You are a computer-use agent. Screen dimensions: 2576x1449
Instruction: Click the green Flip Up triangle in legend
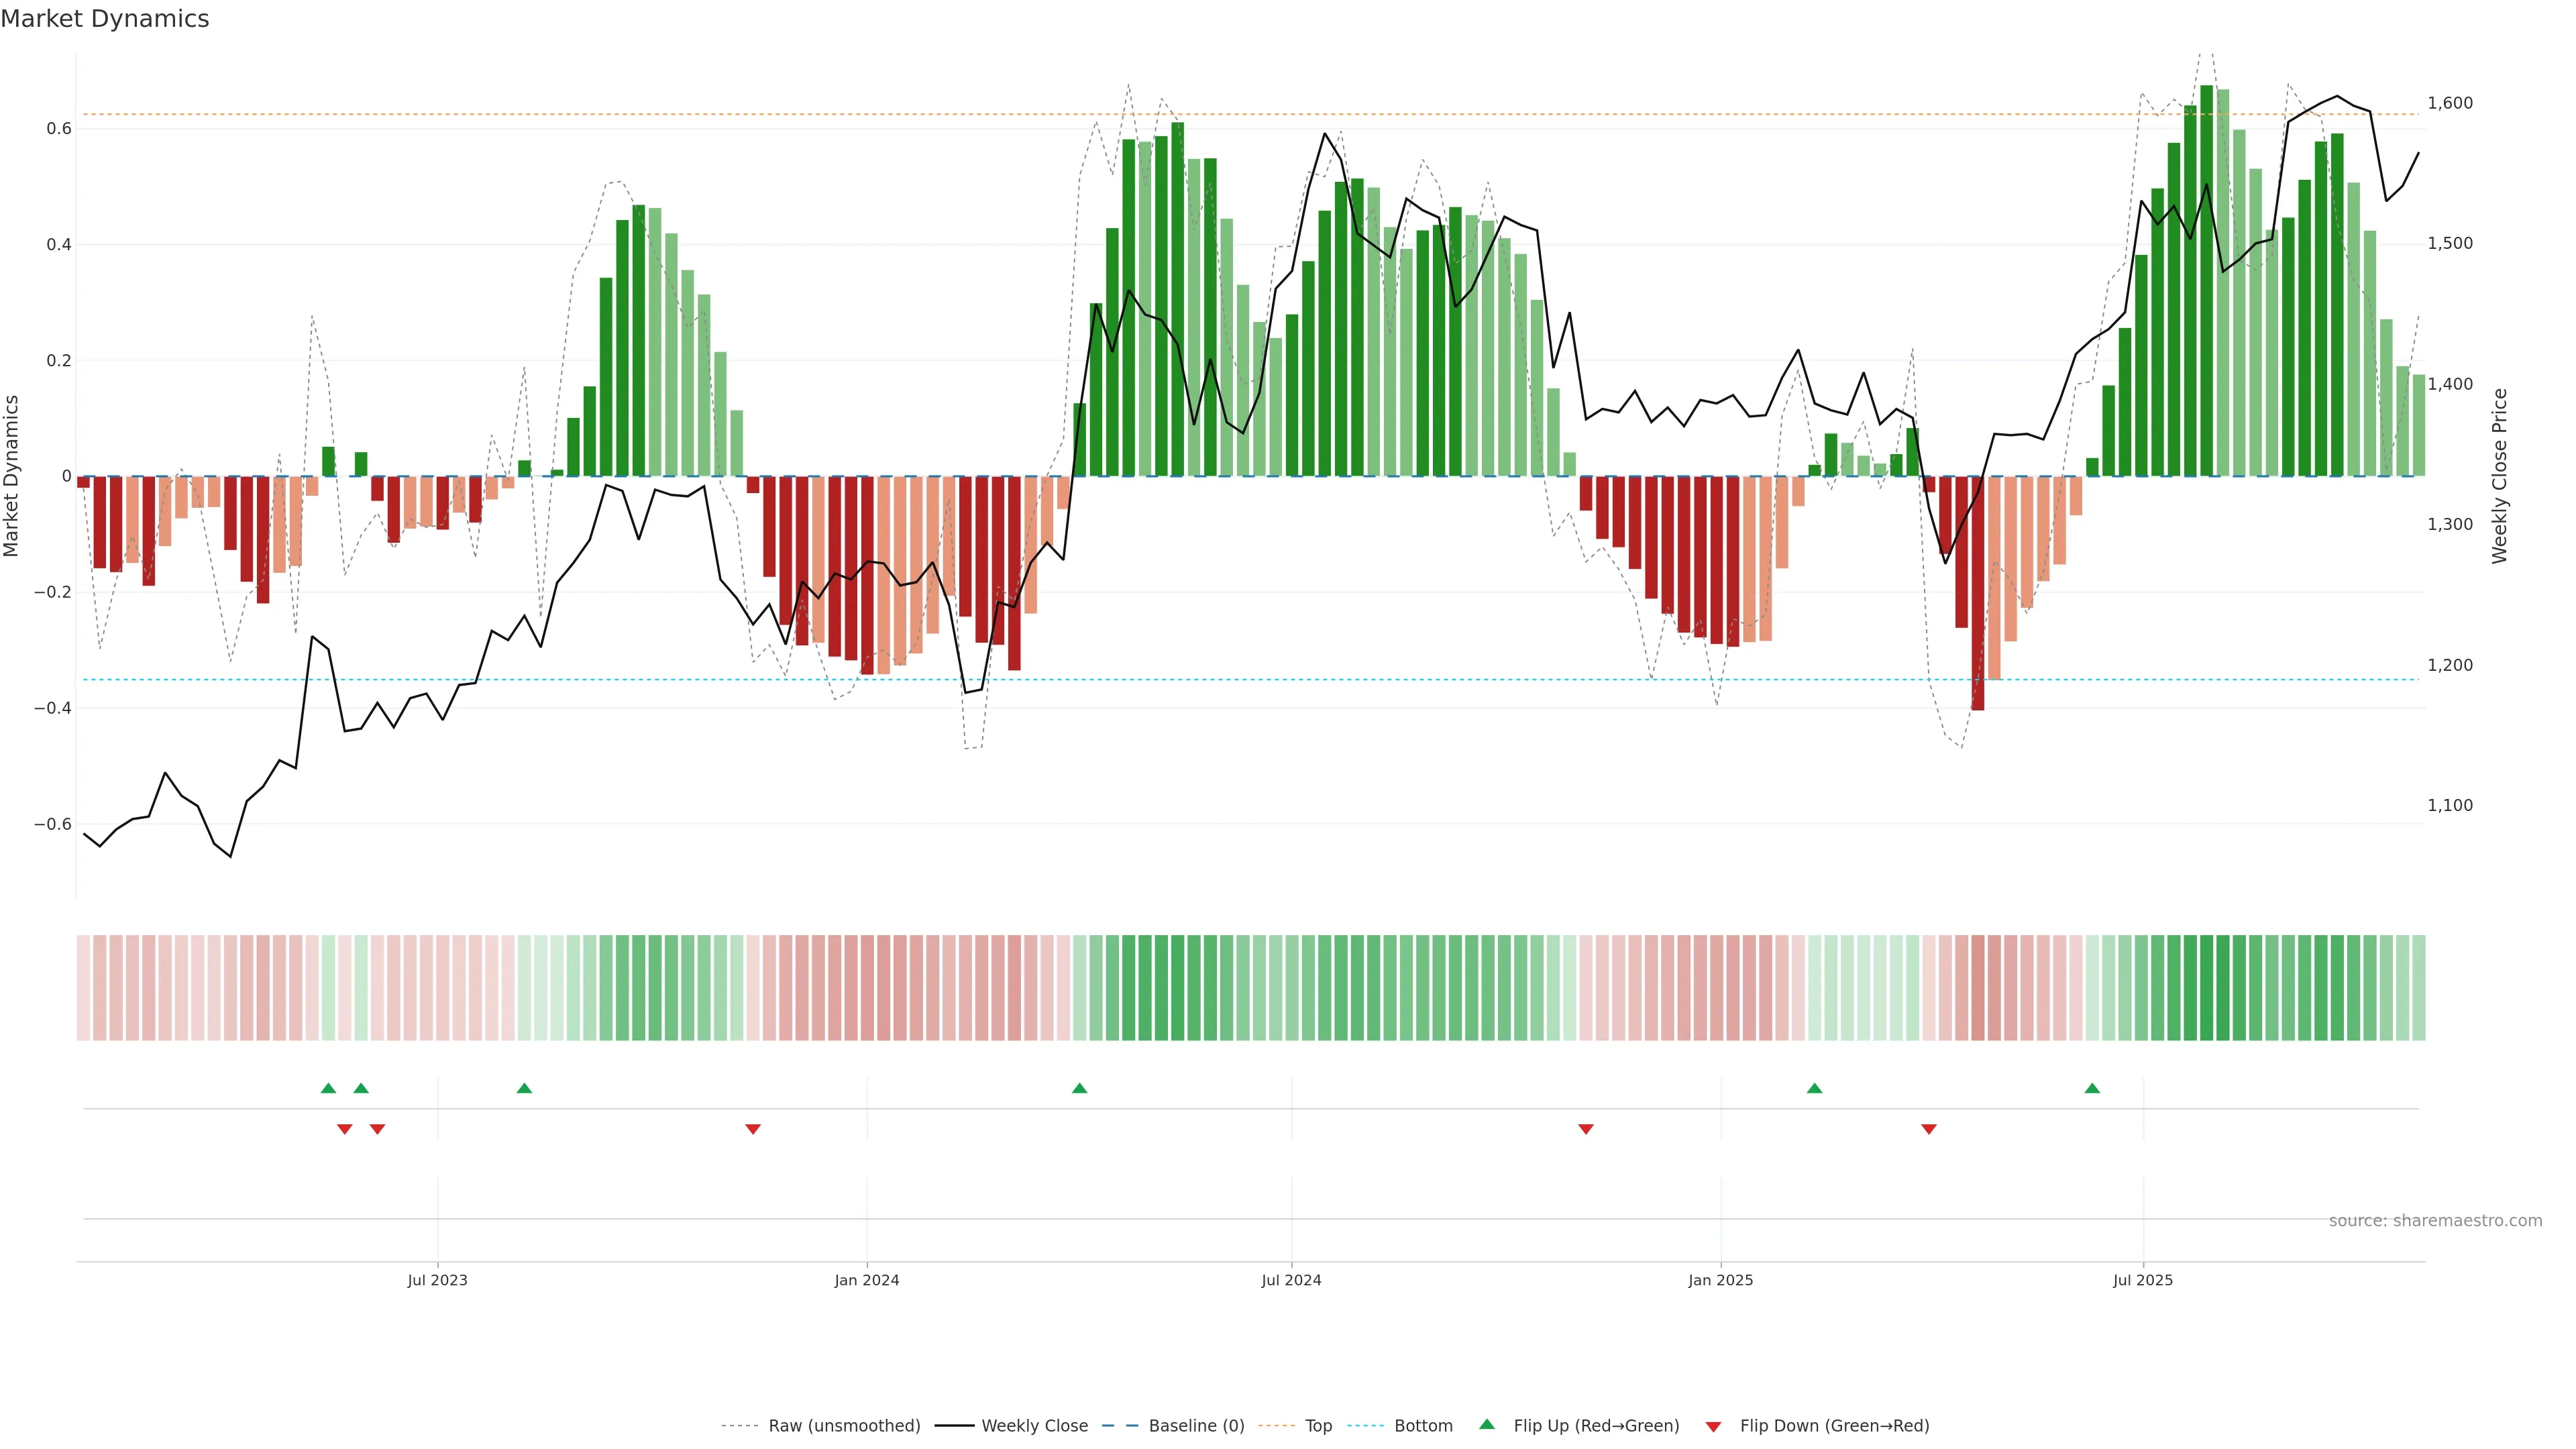pos(1487,1424)
